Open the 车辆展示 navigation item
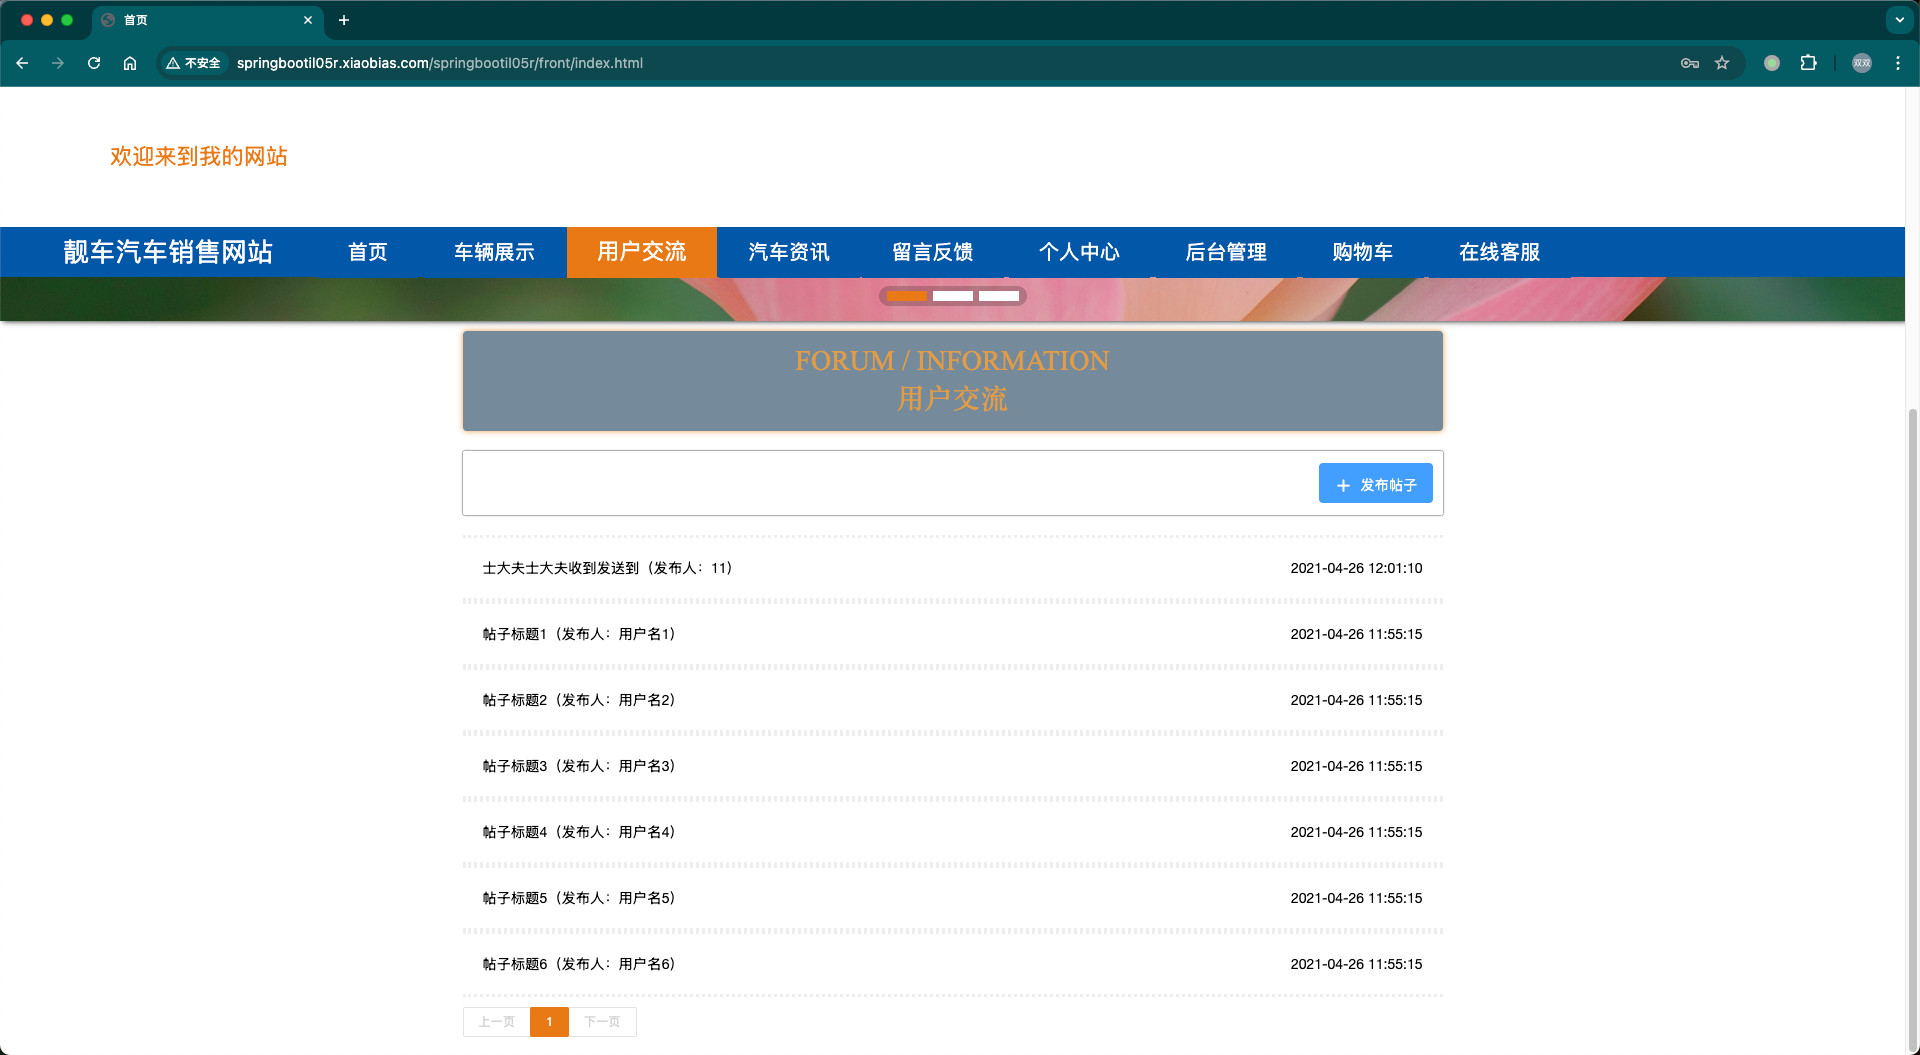Viewport: 1920px width, 1055px height. [494, 252]
